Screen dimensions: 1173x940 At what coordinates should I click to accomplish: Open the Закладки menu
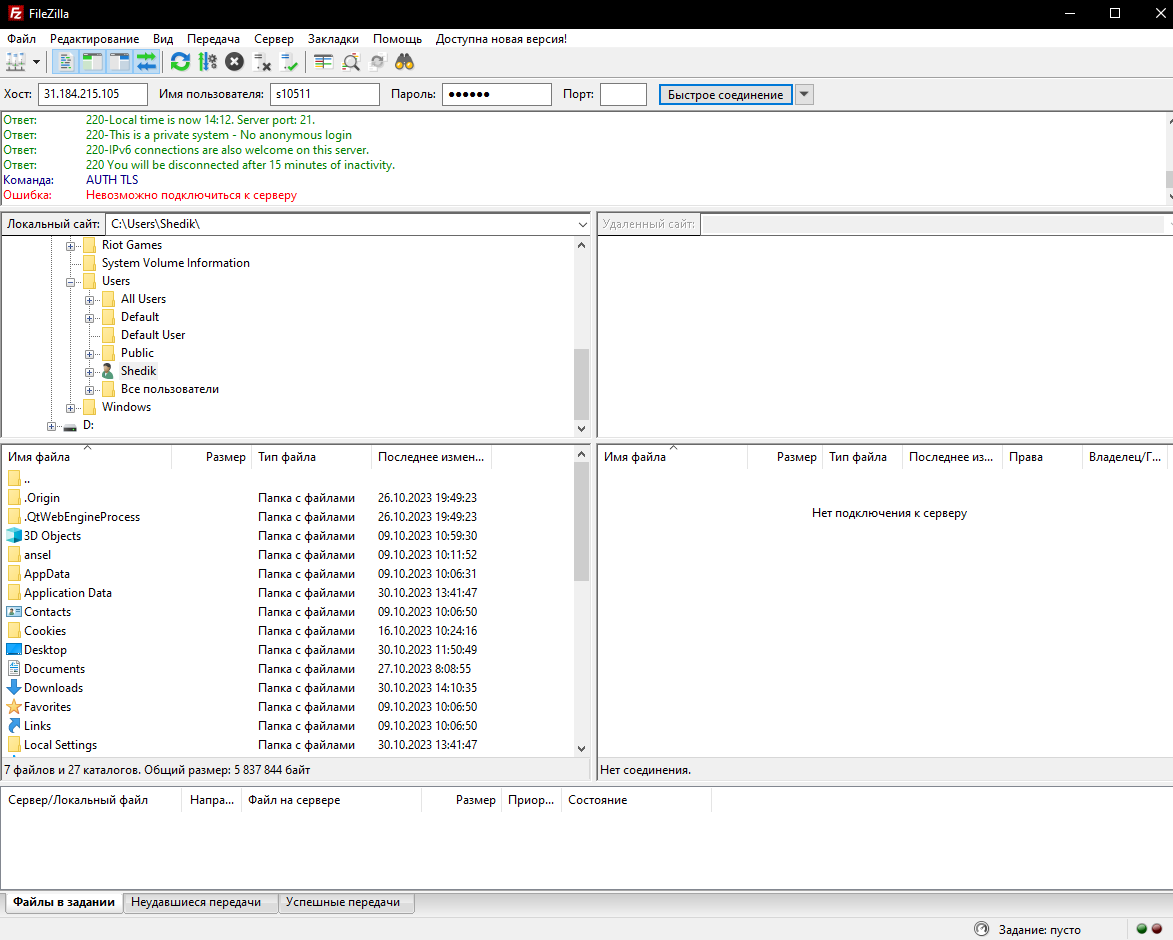pos(333,39)
